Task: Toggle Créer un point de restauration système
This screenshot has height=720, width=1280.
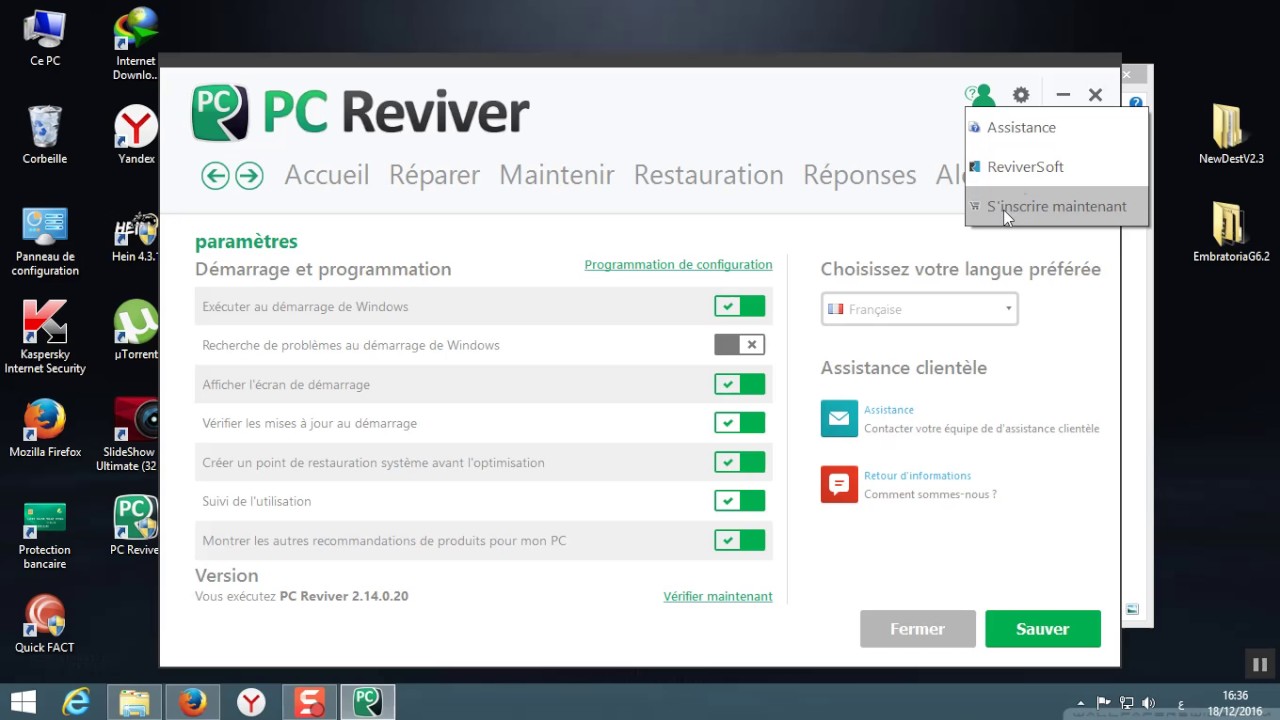Action: point(739,462)
